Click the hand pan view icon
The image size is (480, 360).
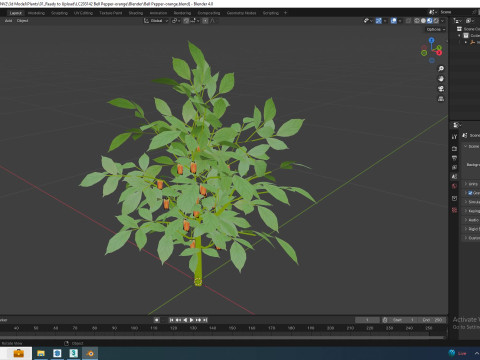[x=441, y=79]
